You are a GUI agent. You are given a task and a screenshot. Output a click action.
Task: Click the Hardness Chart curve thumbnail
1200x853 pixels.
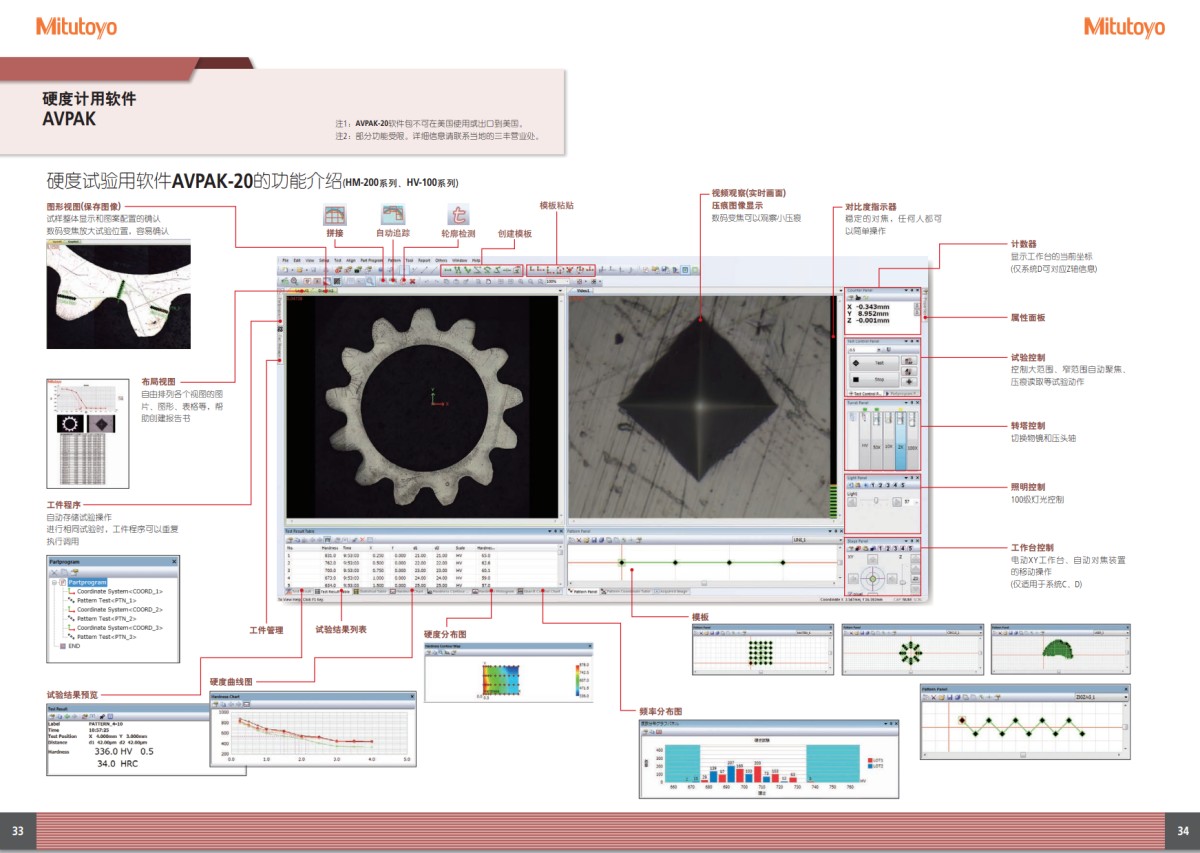point(311,730)
